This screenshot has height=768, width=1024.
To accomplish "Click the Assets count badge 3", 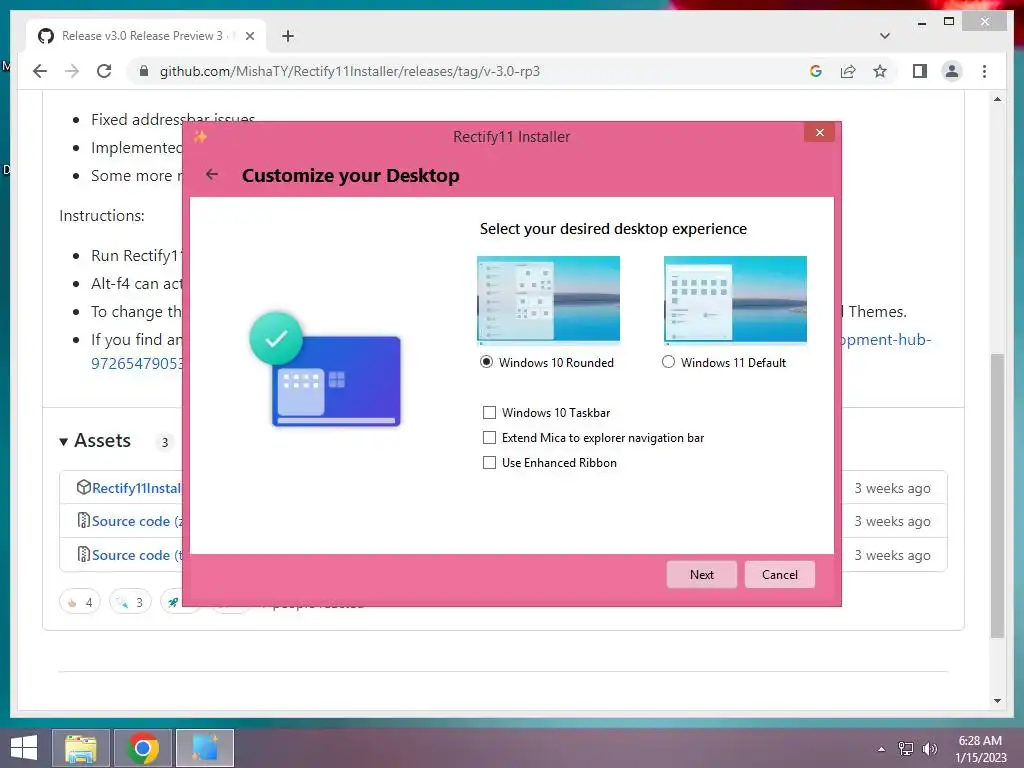I will 165,442.
